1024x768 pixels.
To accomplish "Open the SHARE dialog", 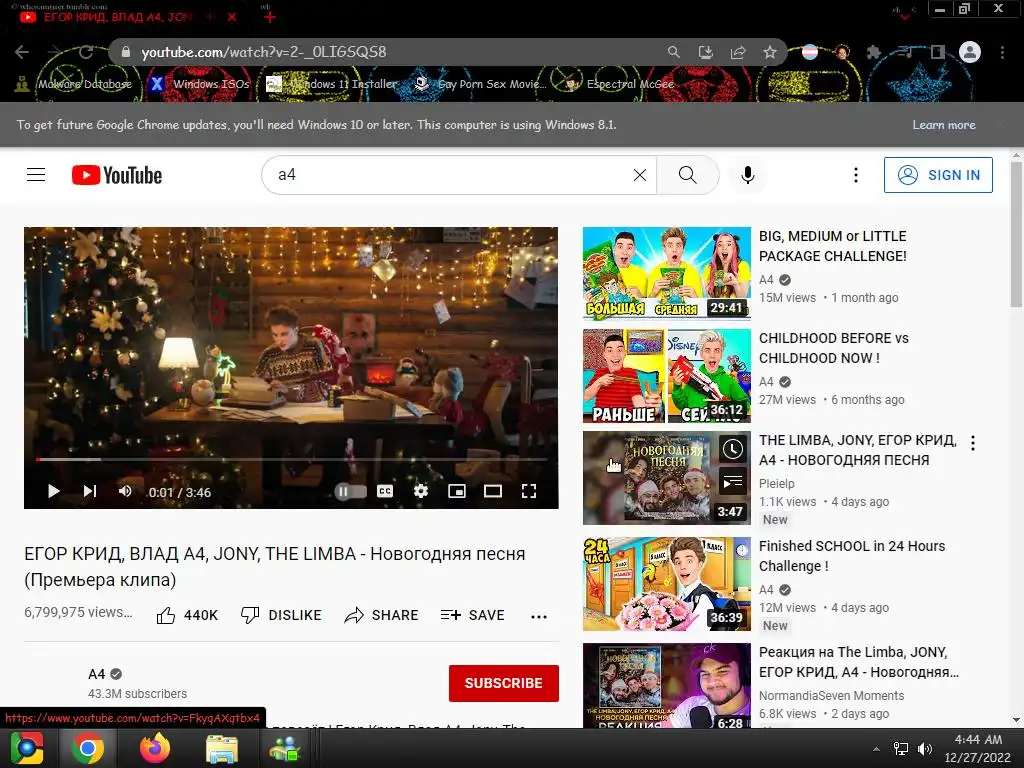I will click(381, 615).
